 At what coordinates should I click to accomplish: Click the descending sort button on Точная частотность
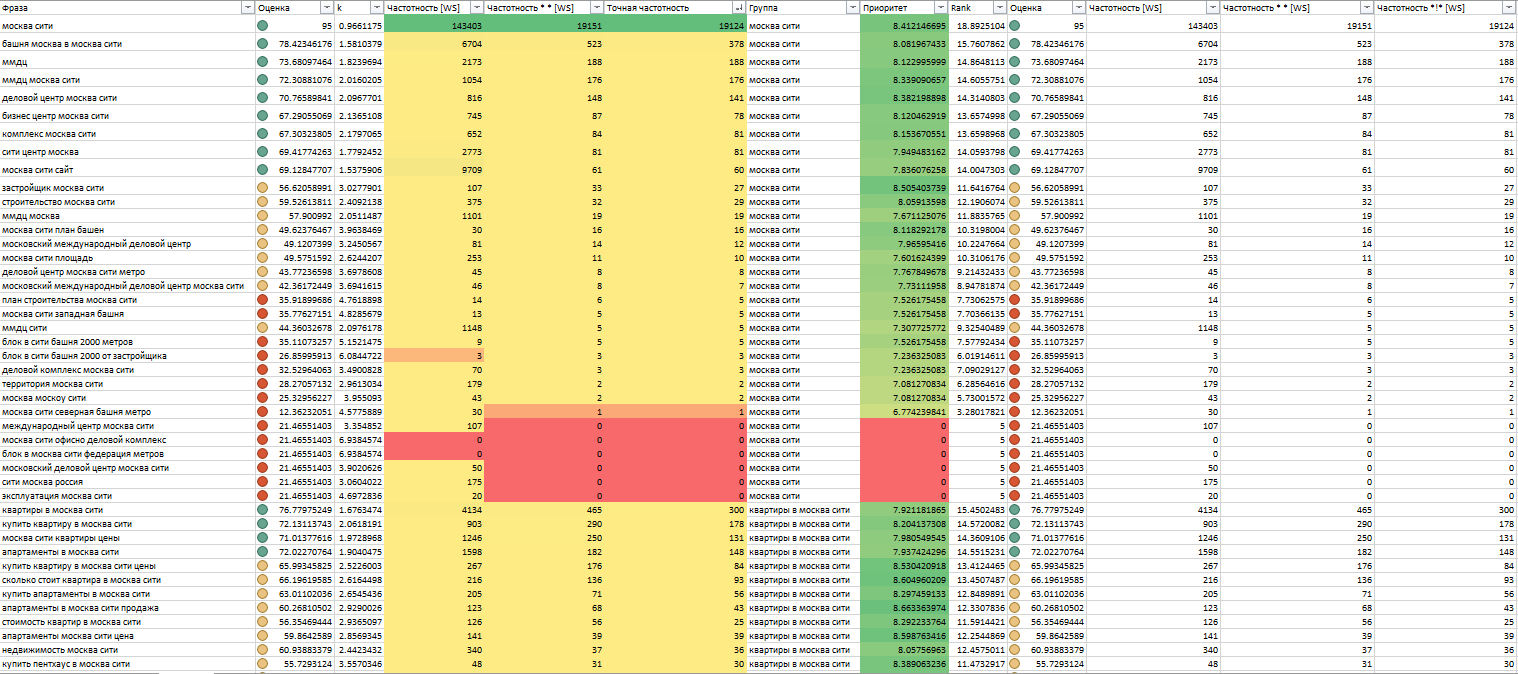point(739,7)
